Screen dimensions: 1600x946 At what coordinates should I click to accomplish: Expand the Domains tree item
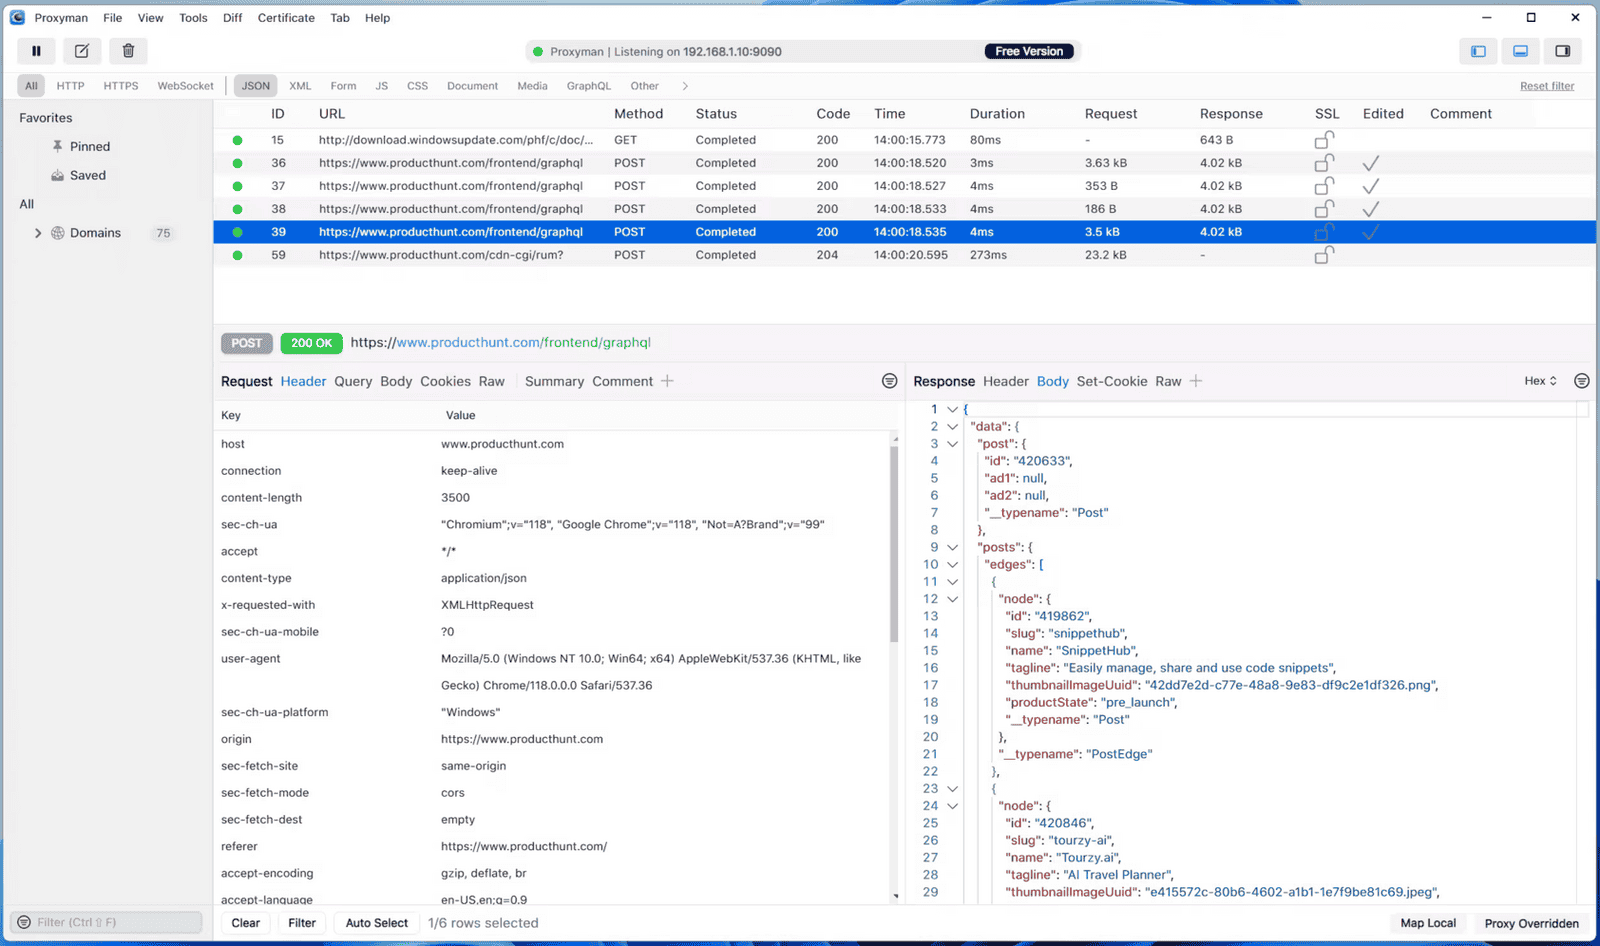tap(38, 233)
